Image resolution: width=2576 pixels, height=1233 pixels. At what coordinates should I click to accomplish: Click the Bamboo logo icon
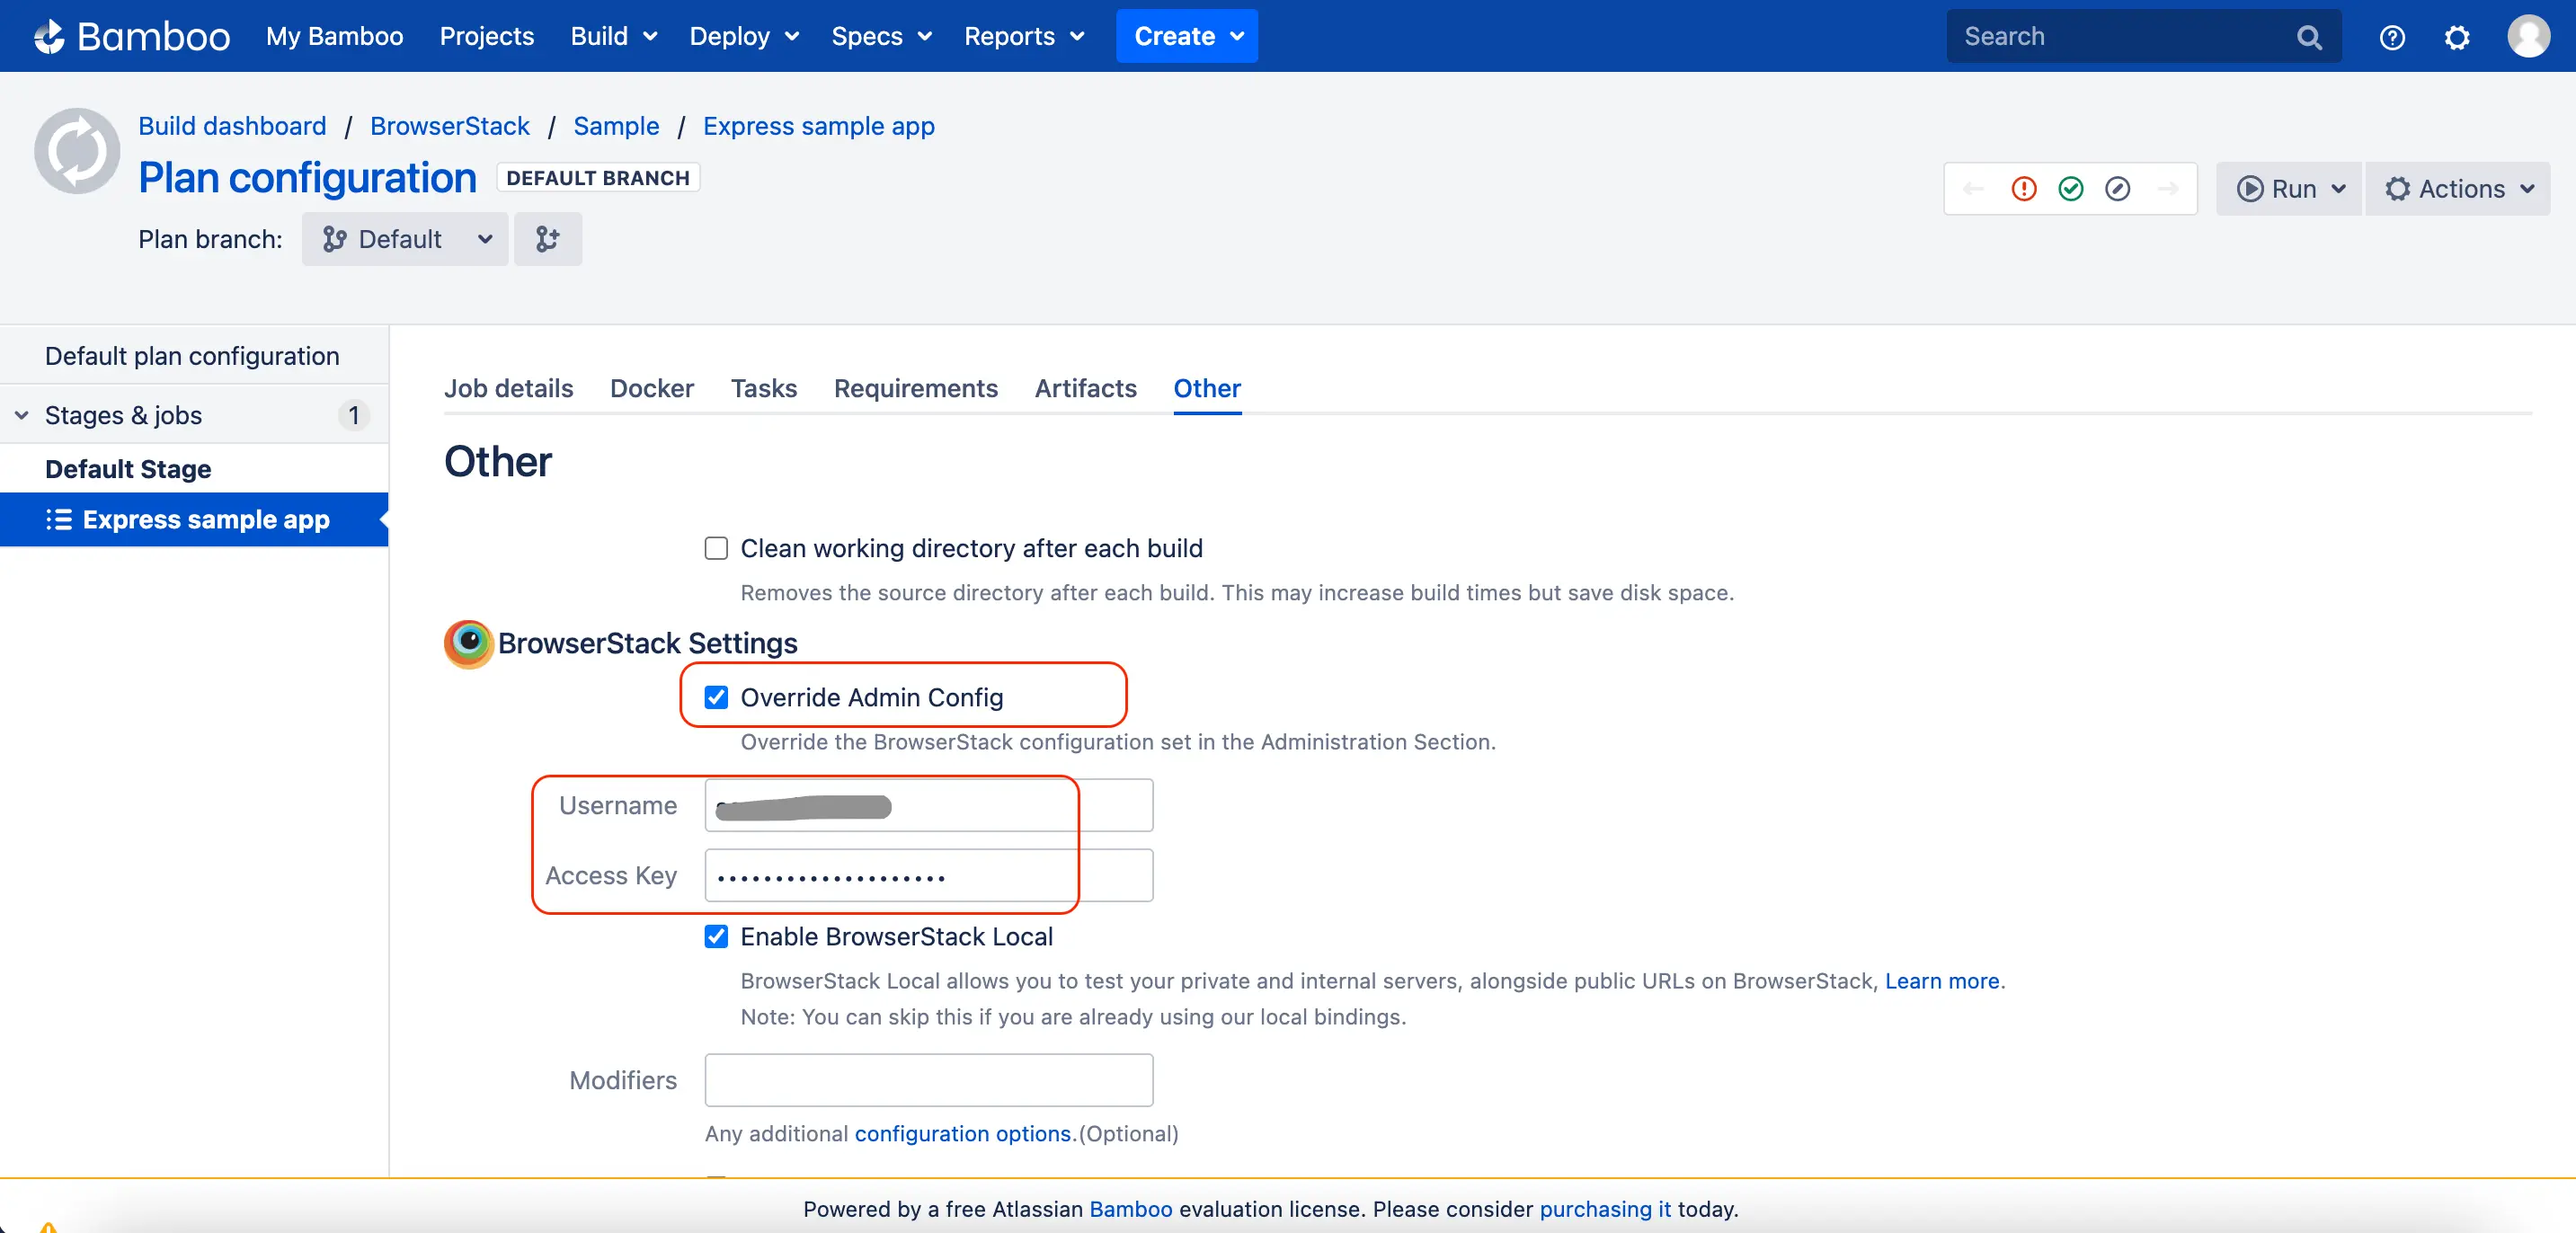[x=48, y=37]
